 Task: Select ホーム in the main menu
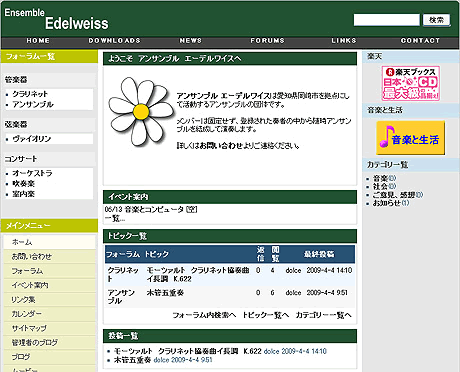(x=50, y=242)
